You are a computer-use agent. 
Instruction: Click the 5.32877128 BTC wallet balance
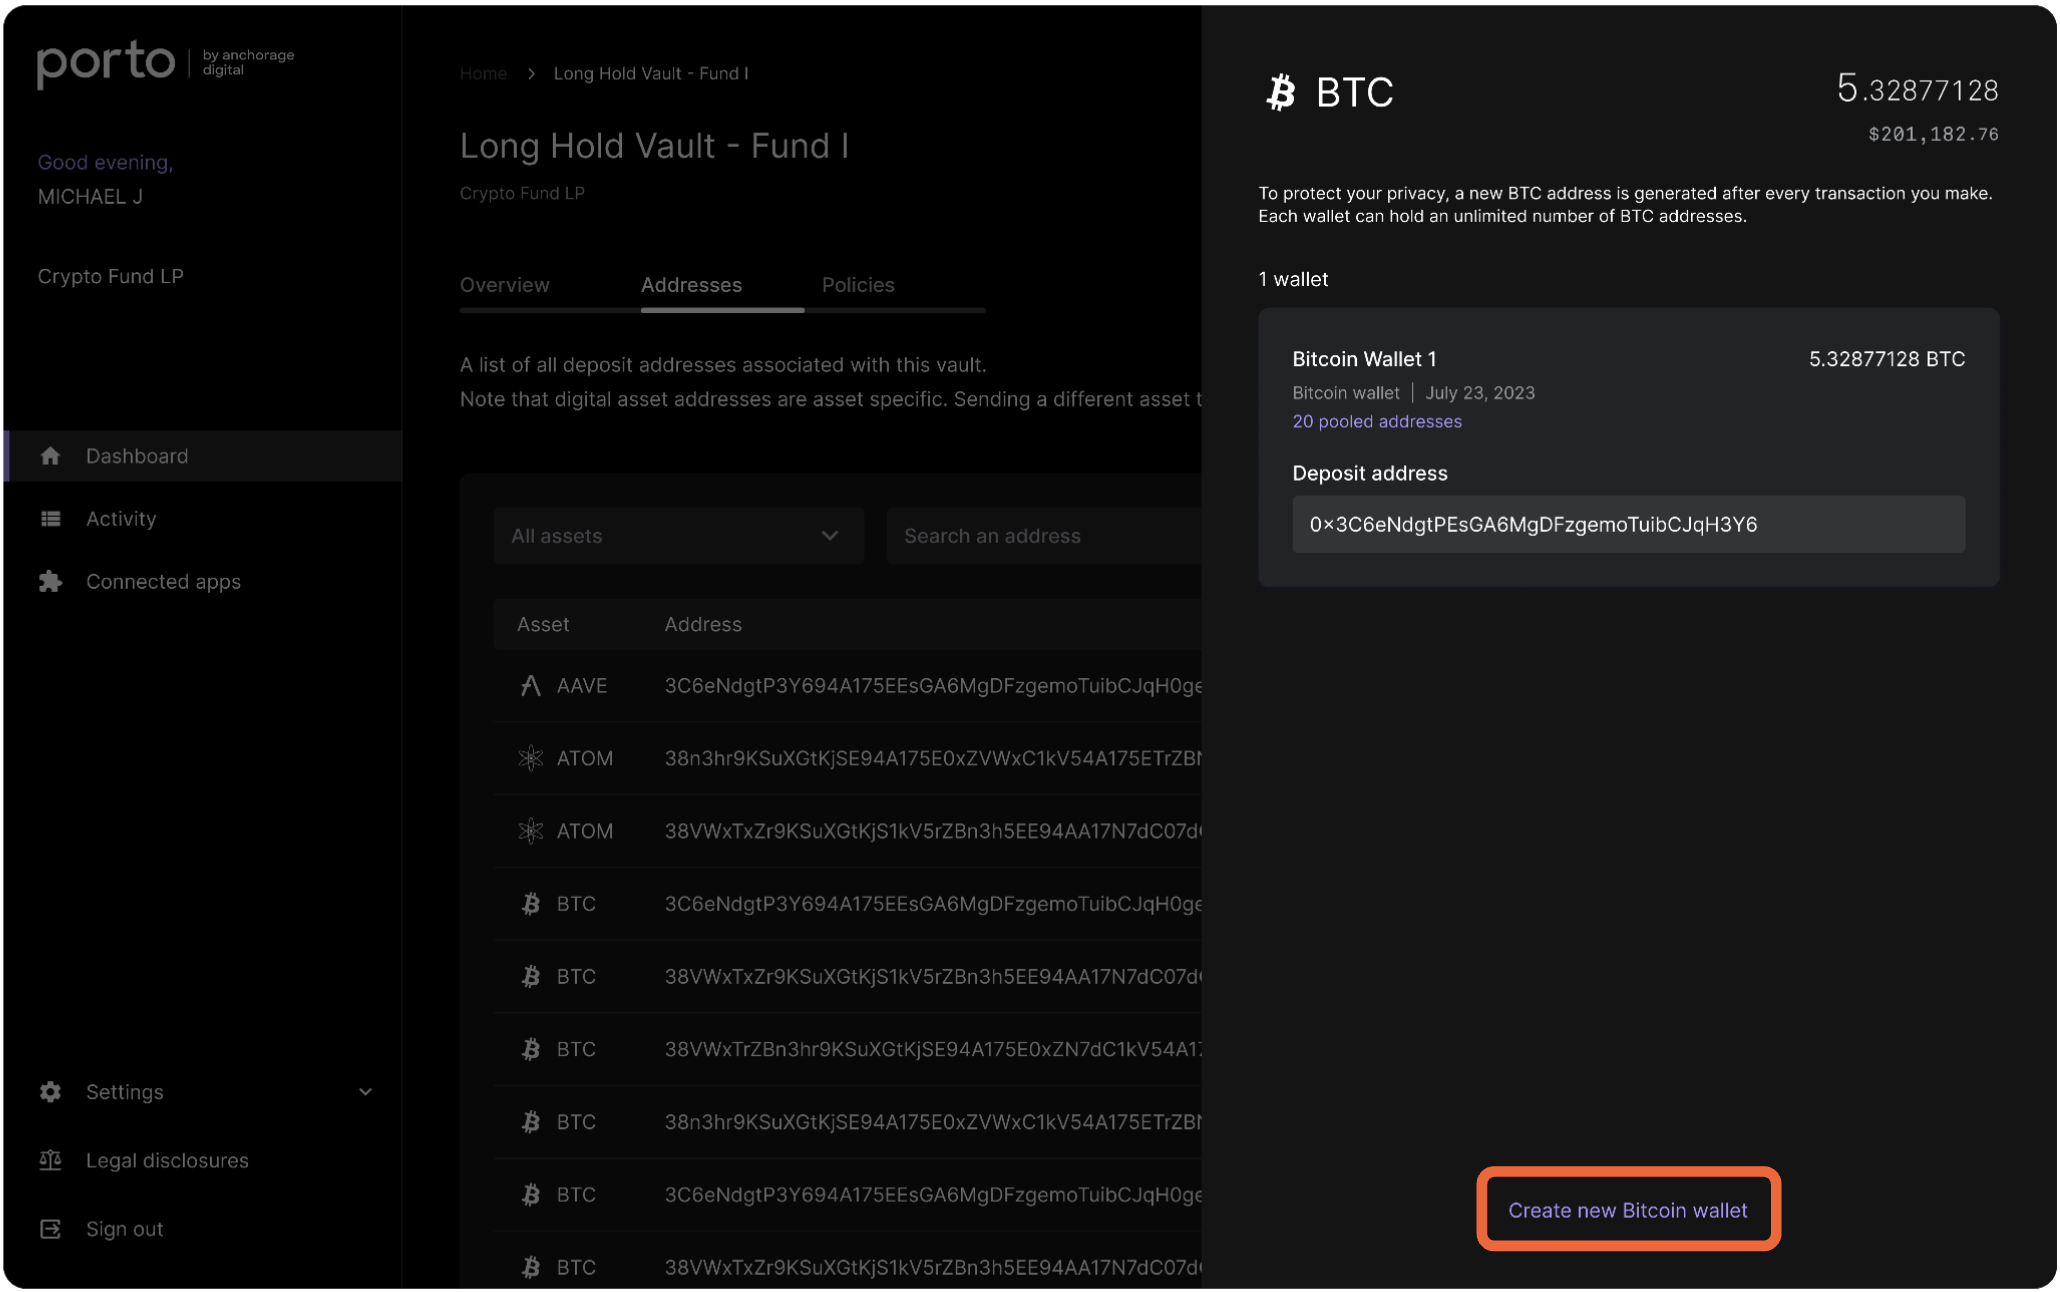click(x=1887, y=359)
